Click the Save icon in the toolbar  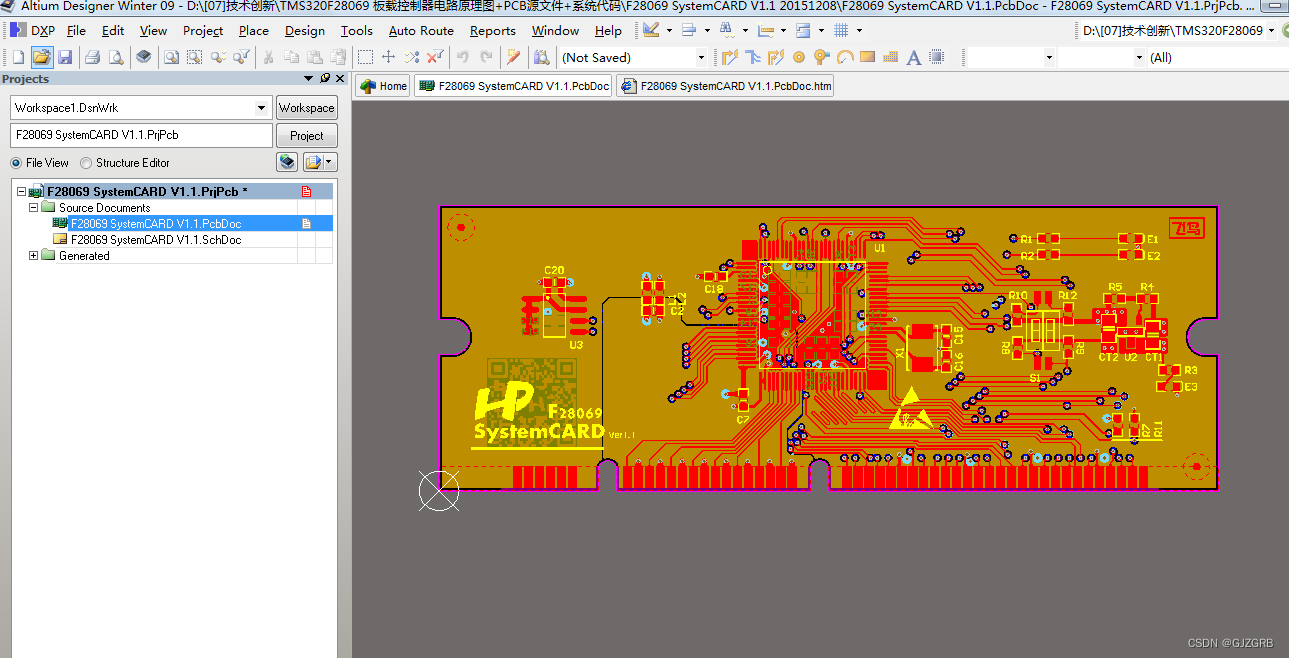(64, 57)
